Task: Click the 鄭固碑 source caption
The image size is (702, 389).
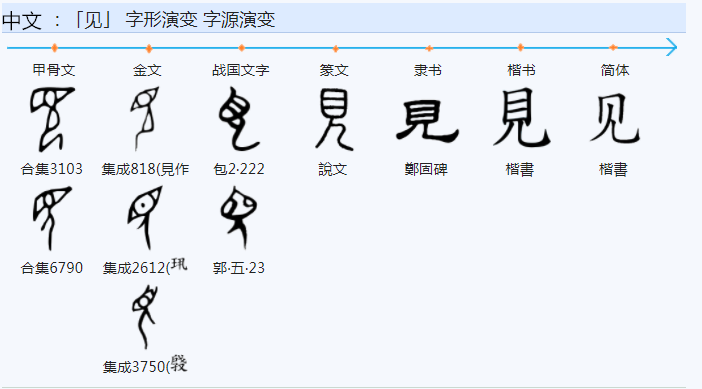Action: 426,169
